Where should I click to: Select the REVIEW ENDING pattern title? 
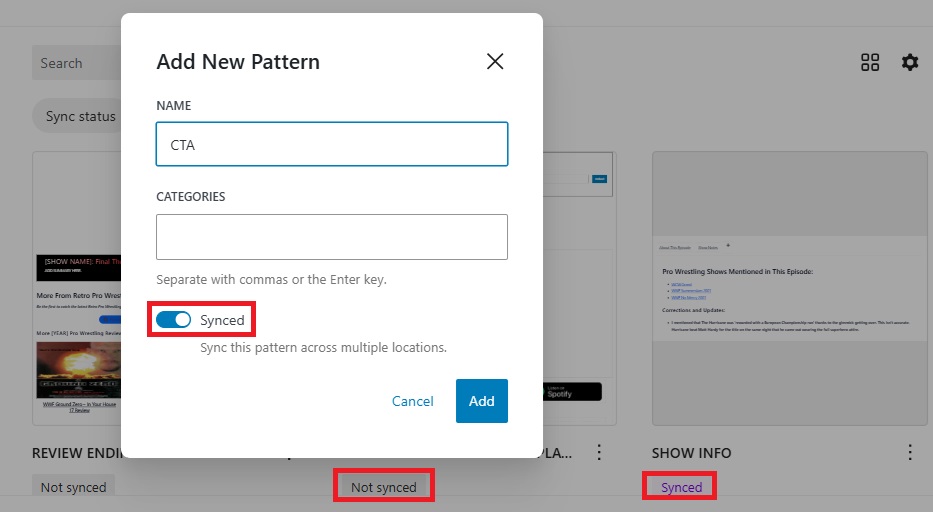[x=76, y=452]
